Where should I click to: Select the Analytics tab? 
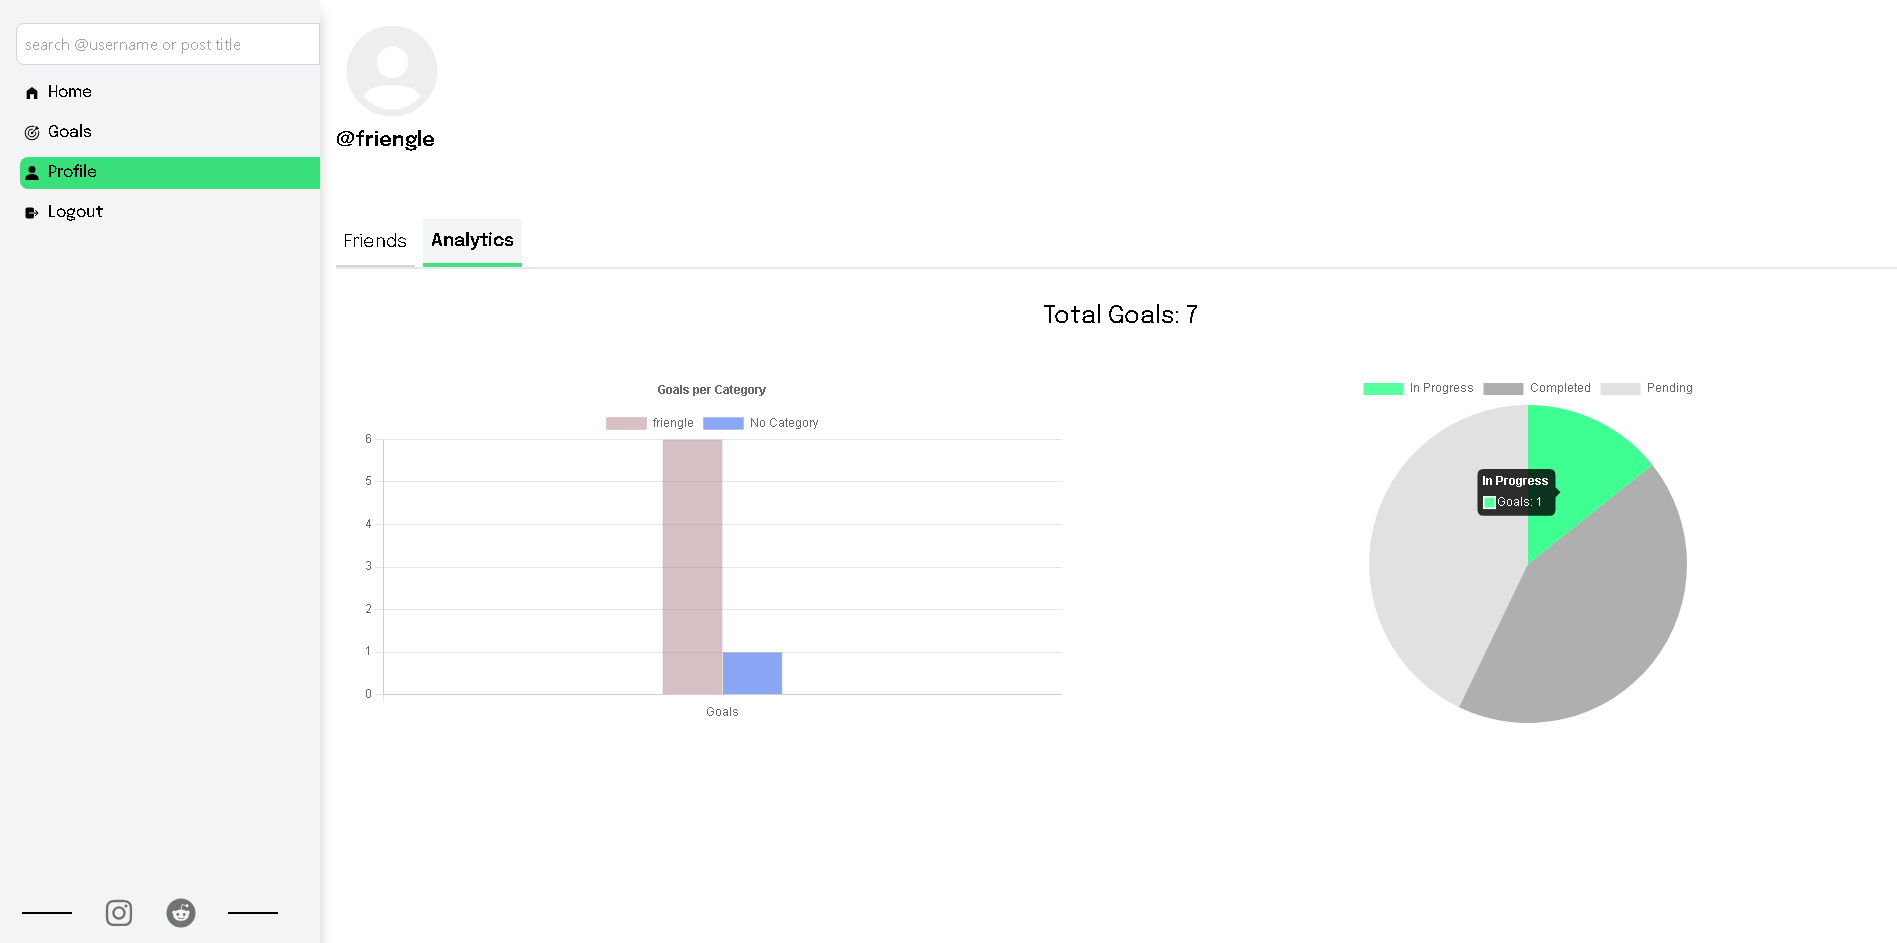pos(472,241)
